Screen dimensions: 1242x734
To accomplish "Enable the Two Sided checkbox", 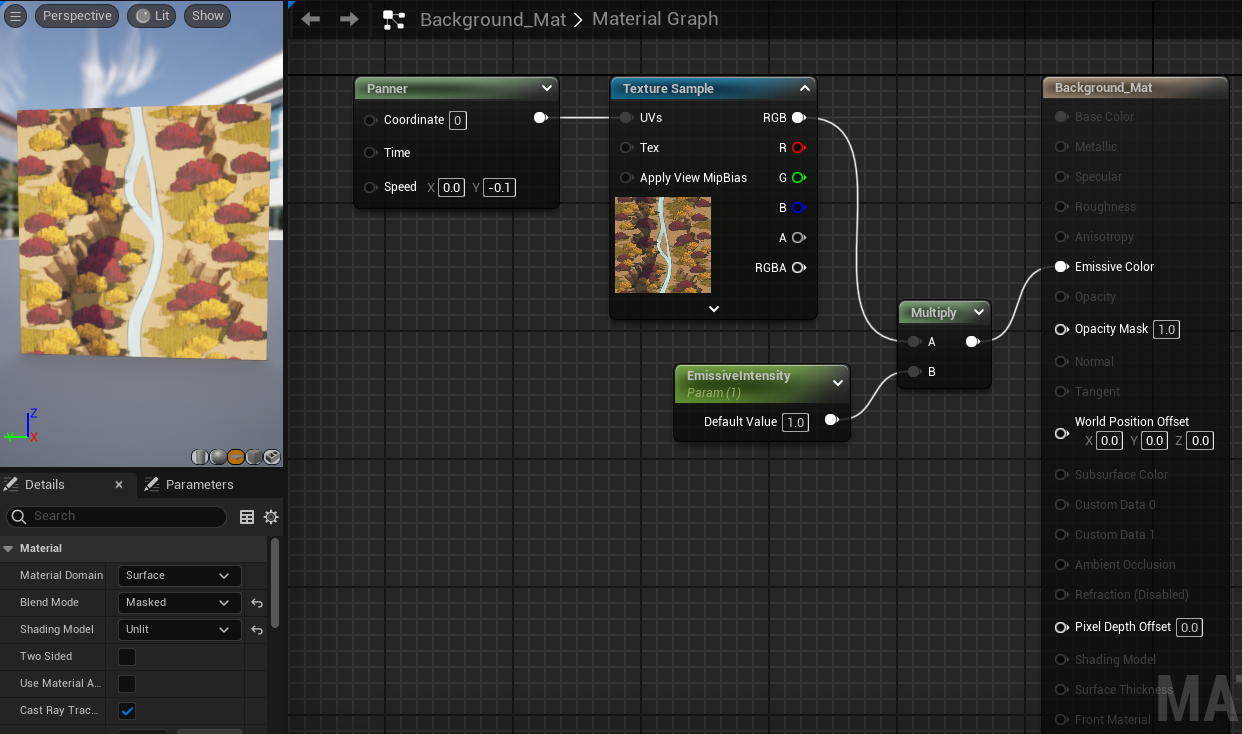I will coord(127,657).
